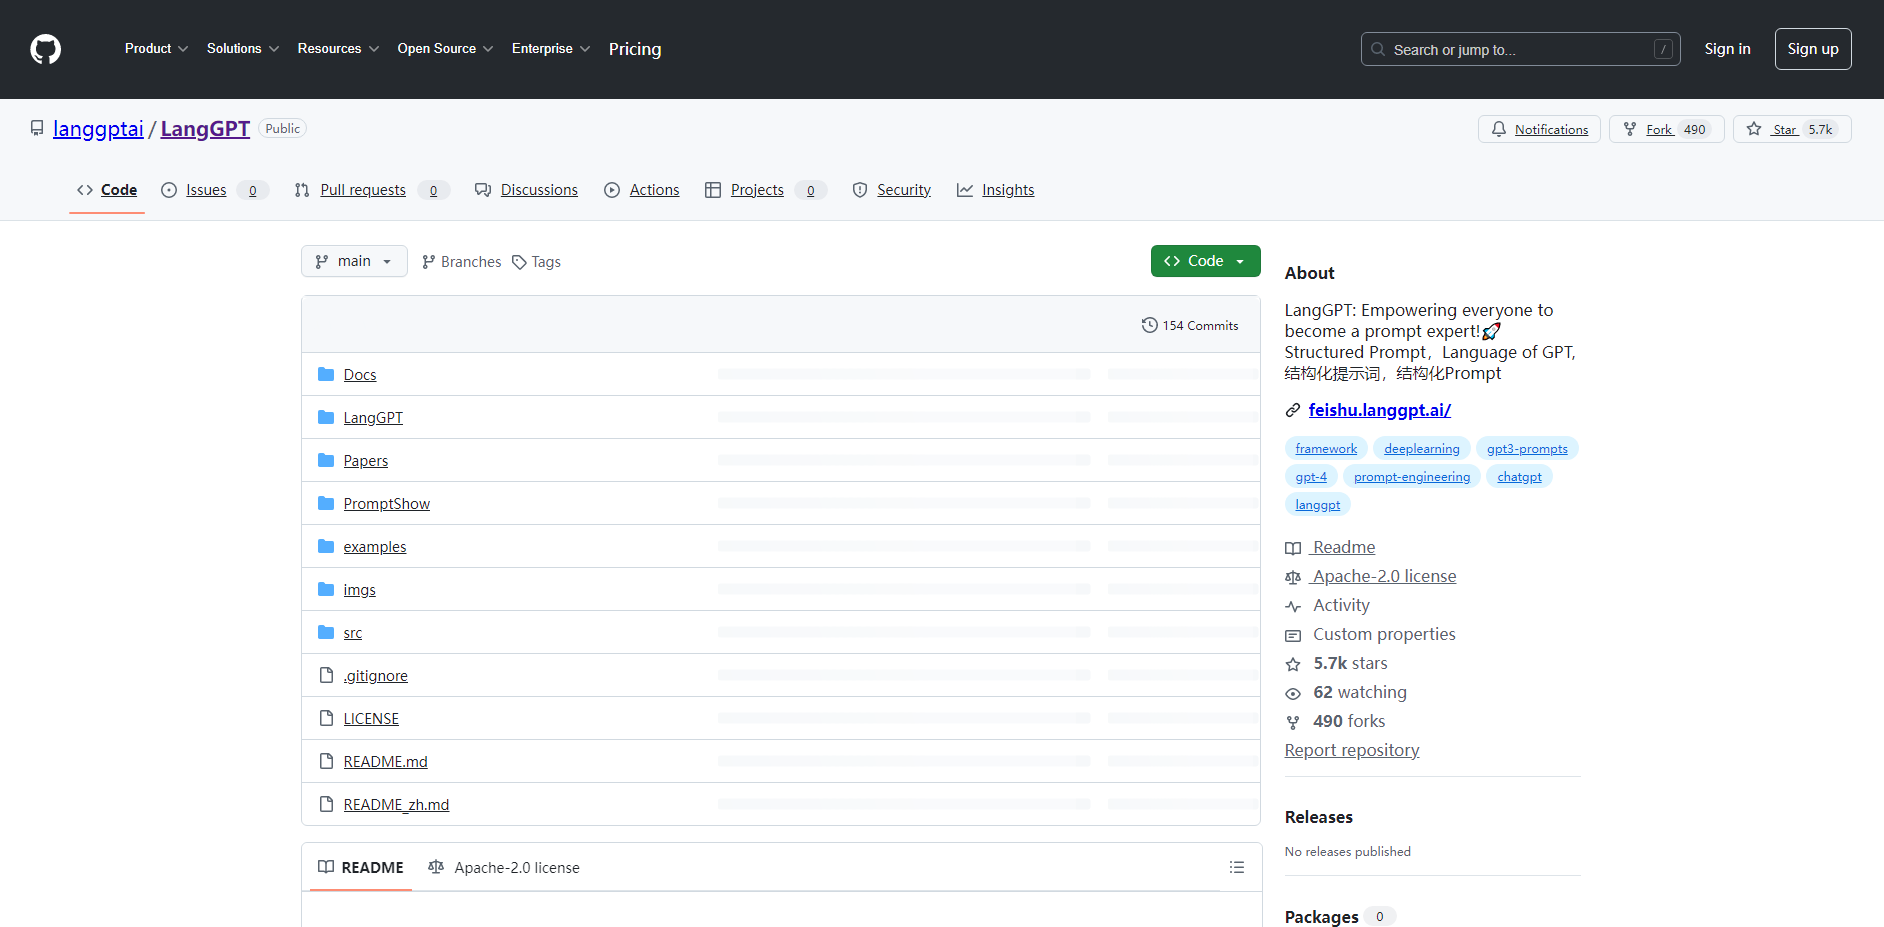
Task: Open the langgptai owner link
Action: 98,129
